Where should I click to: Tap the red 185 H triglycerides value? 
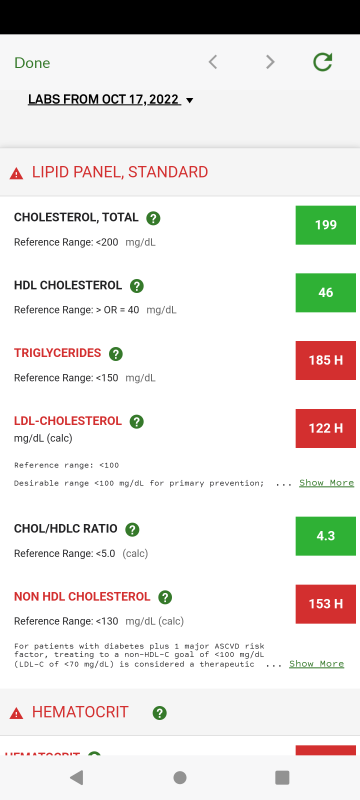[x=326, y=360]
